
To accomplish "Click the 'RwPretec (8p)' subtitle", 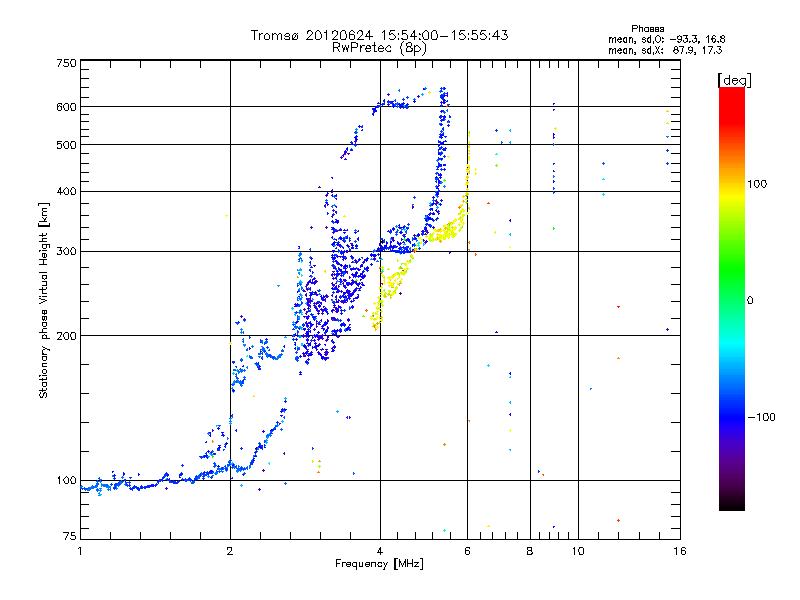I will [x=379, y=48].
